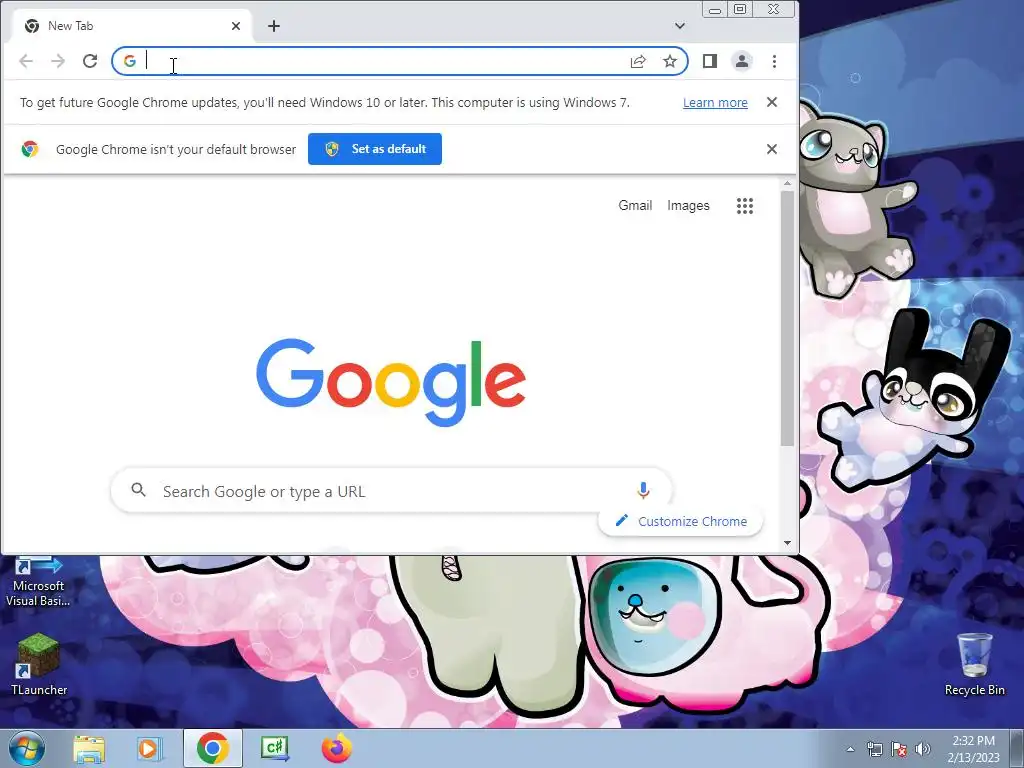
Task: Click the browser back arrow
Action: (26, 61)
